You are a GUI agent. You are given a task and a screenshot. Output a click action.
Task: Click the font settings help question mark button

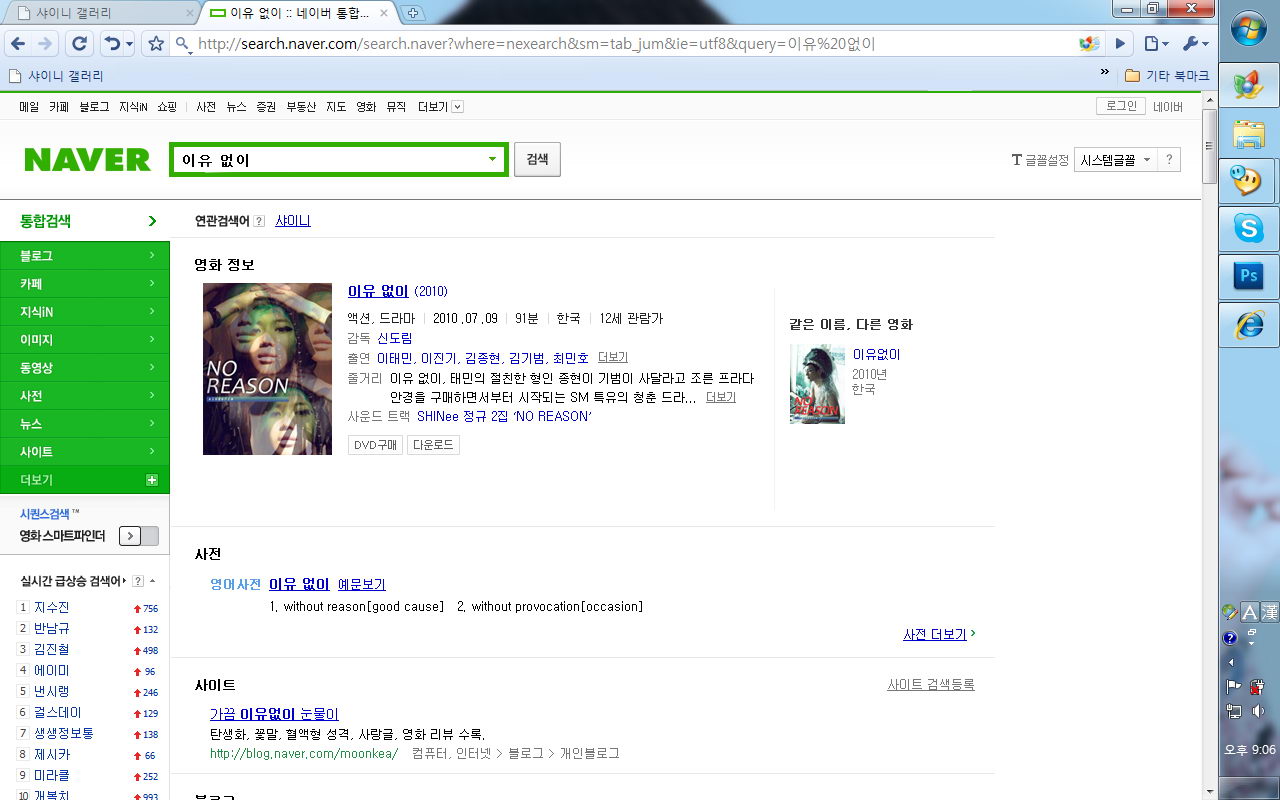coord(1169,160)
